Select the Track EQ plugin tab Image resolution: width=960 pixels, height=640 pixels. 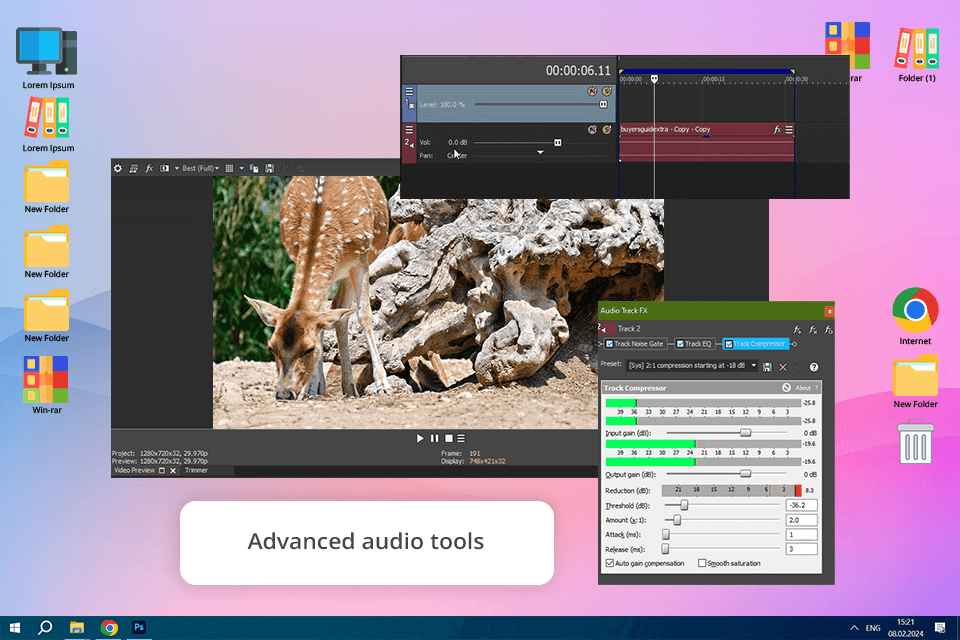694,344
